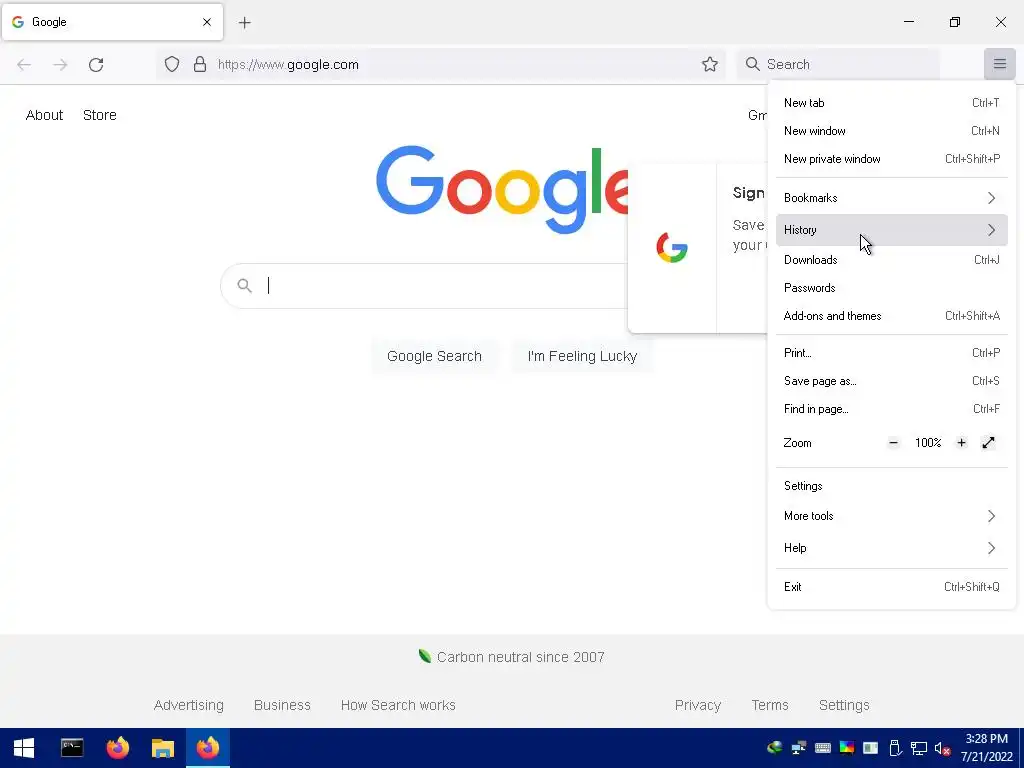Image resolution: width=1024 pixels, height=768 pixels.
Task: Open File Explorer from the taskbar
Action: pyautogui.click(x=163, y=748)
